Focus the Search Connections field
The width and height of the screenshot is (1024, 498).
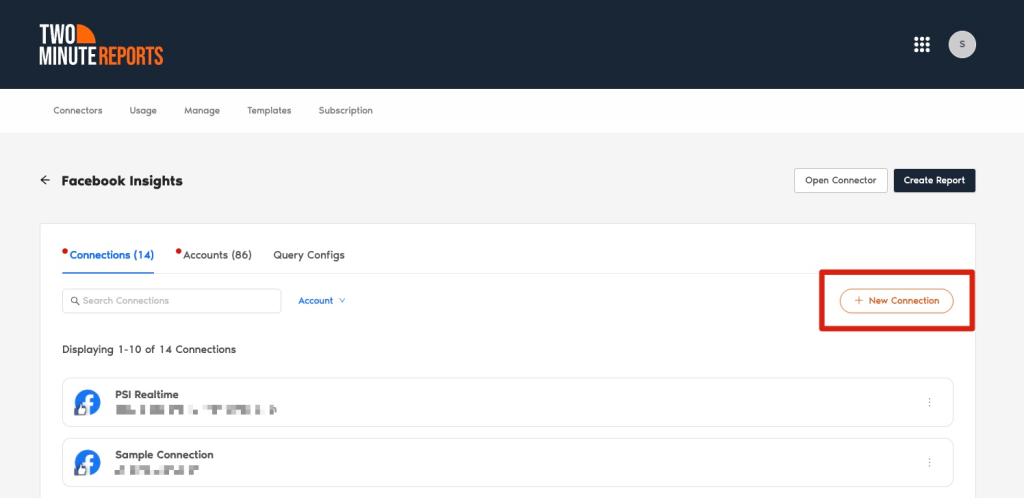[x=172, y=301]
